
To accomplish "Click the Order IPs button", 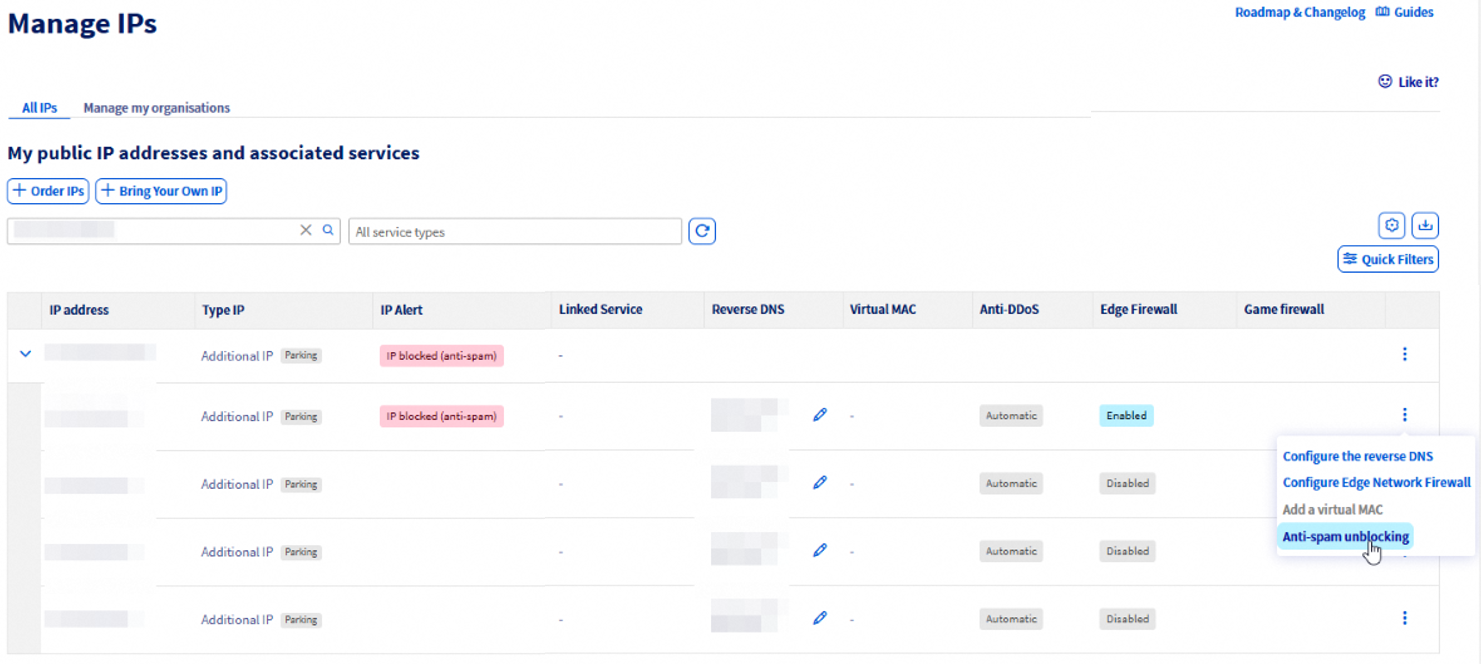I will pos(48,191).
